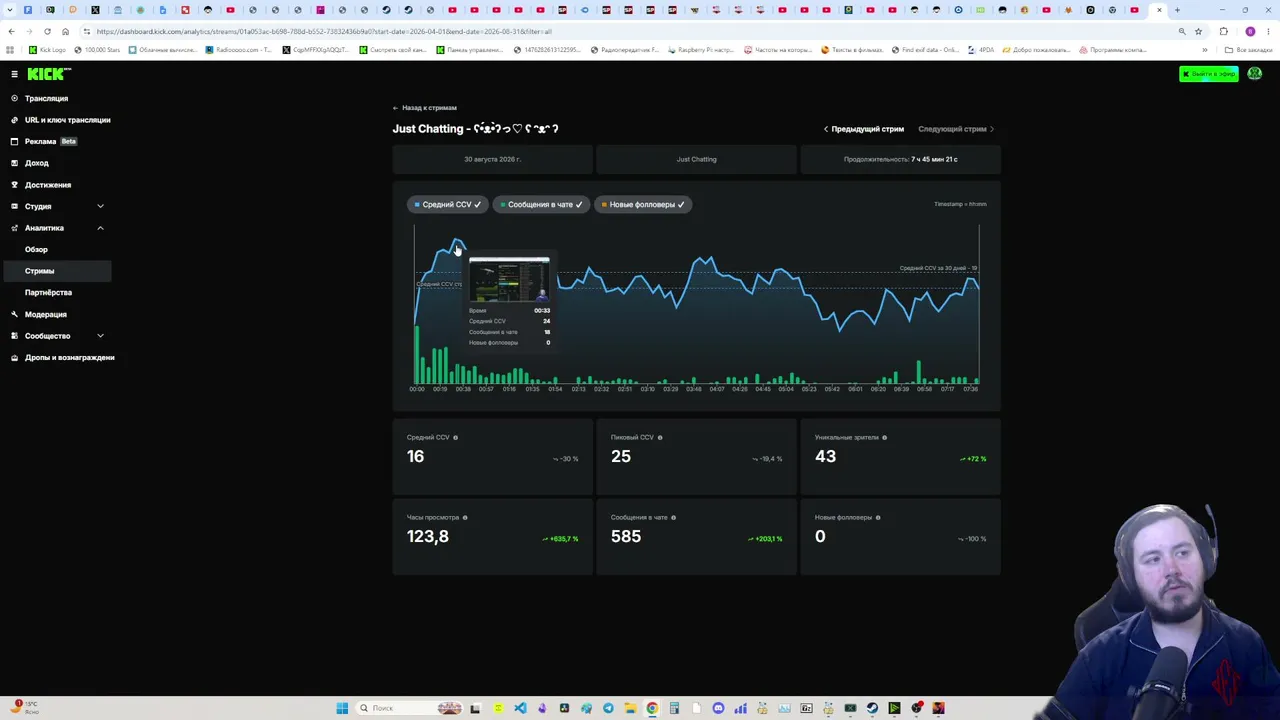The image size is (1280, 720).
Task: Click the zoom magnifier icon in address bar
Action: [1182, 31]
